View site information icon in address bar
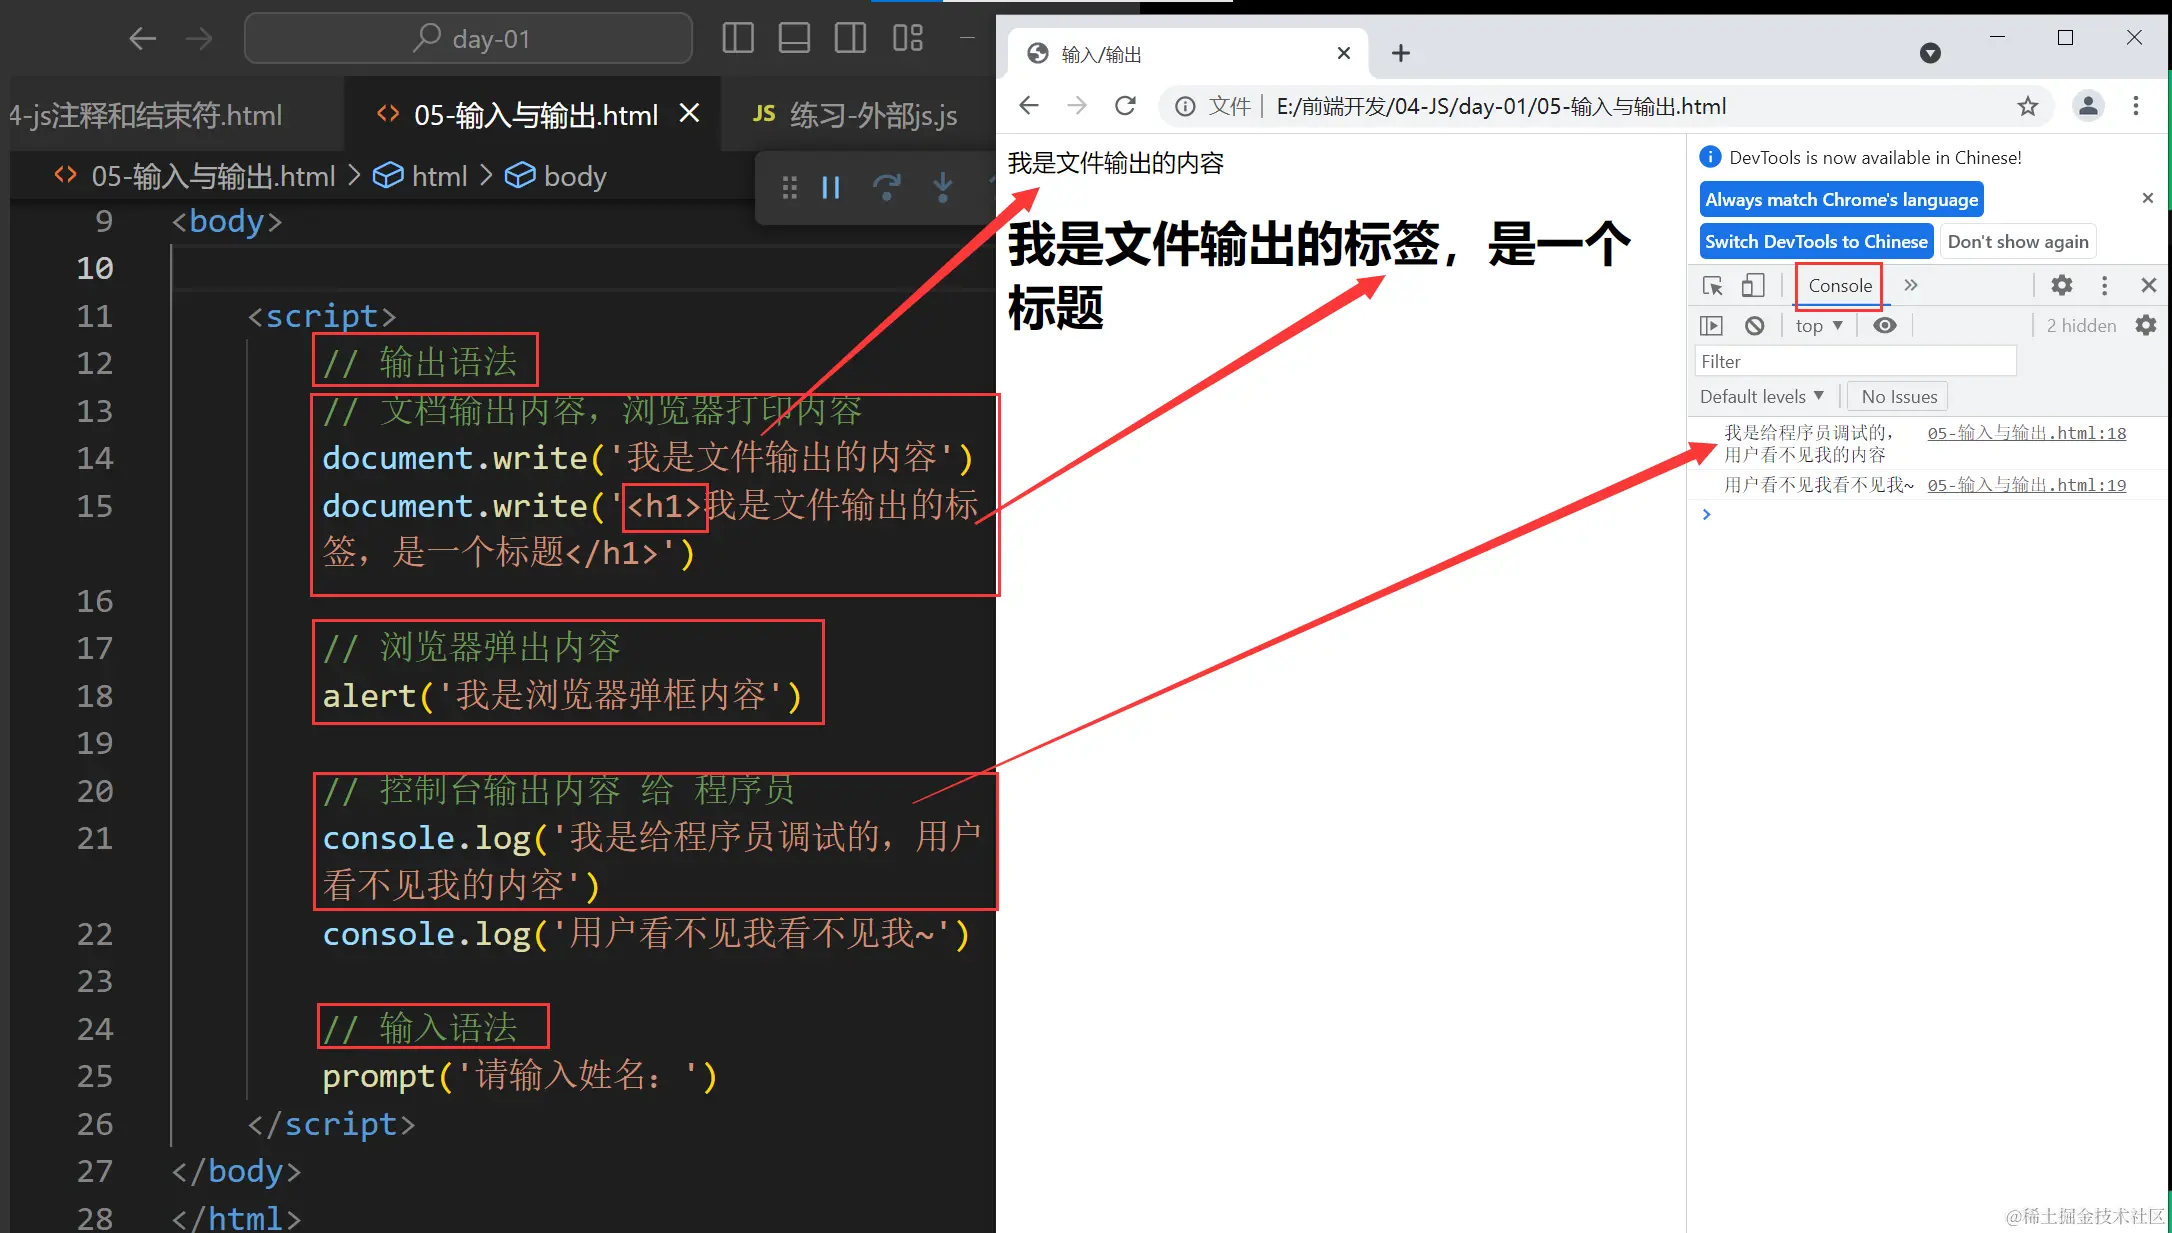 click(x=1185, y=106)
